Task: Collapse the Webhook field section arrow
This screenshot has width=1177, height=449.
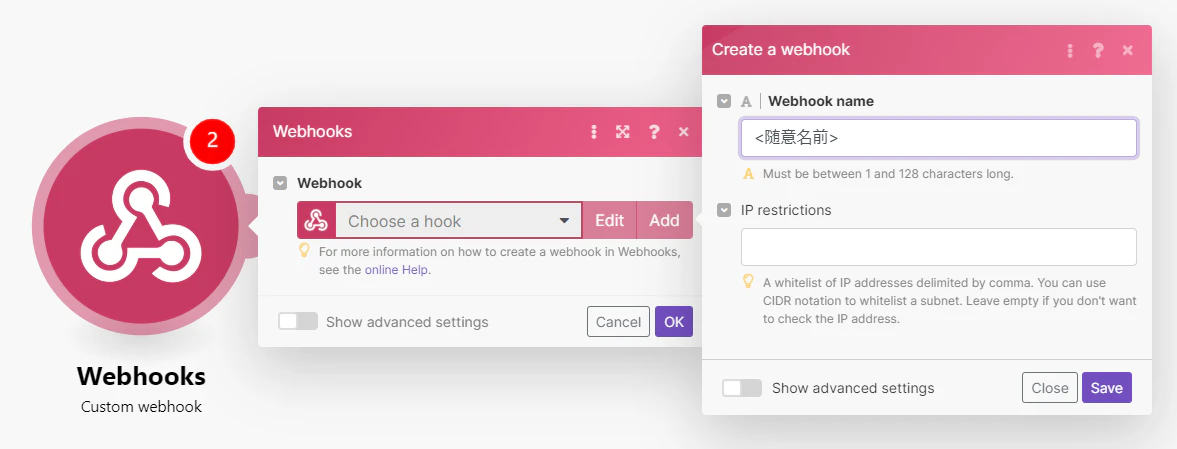Action: pyautogui.click(x=280, y=183)
